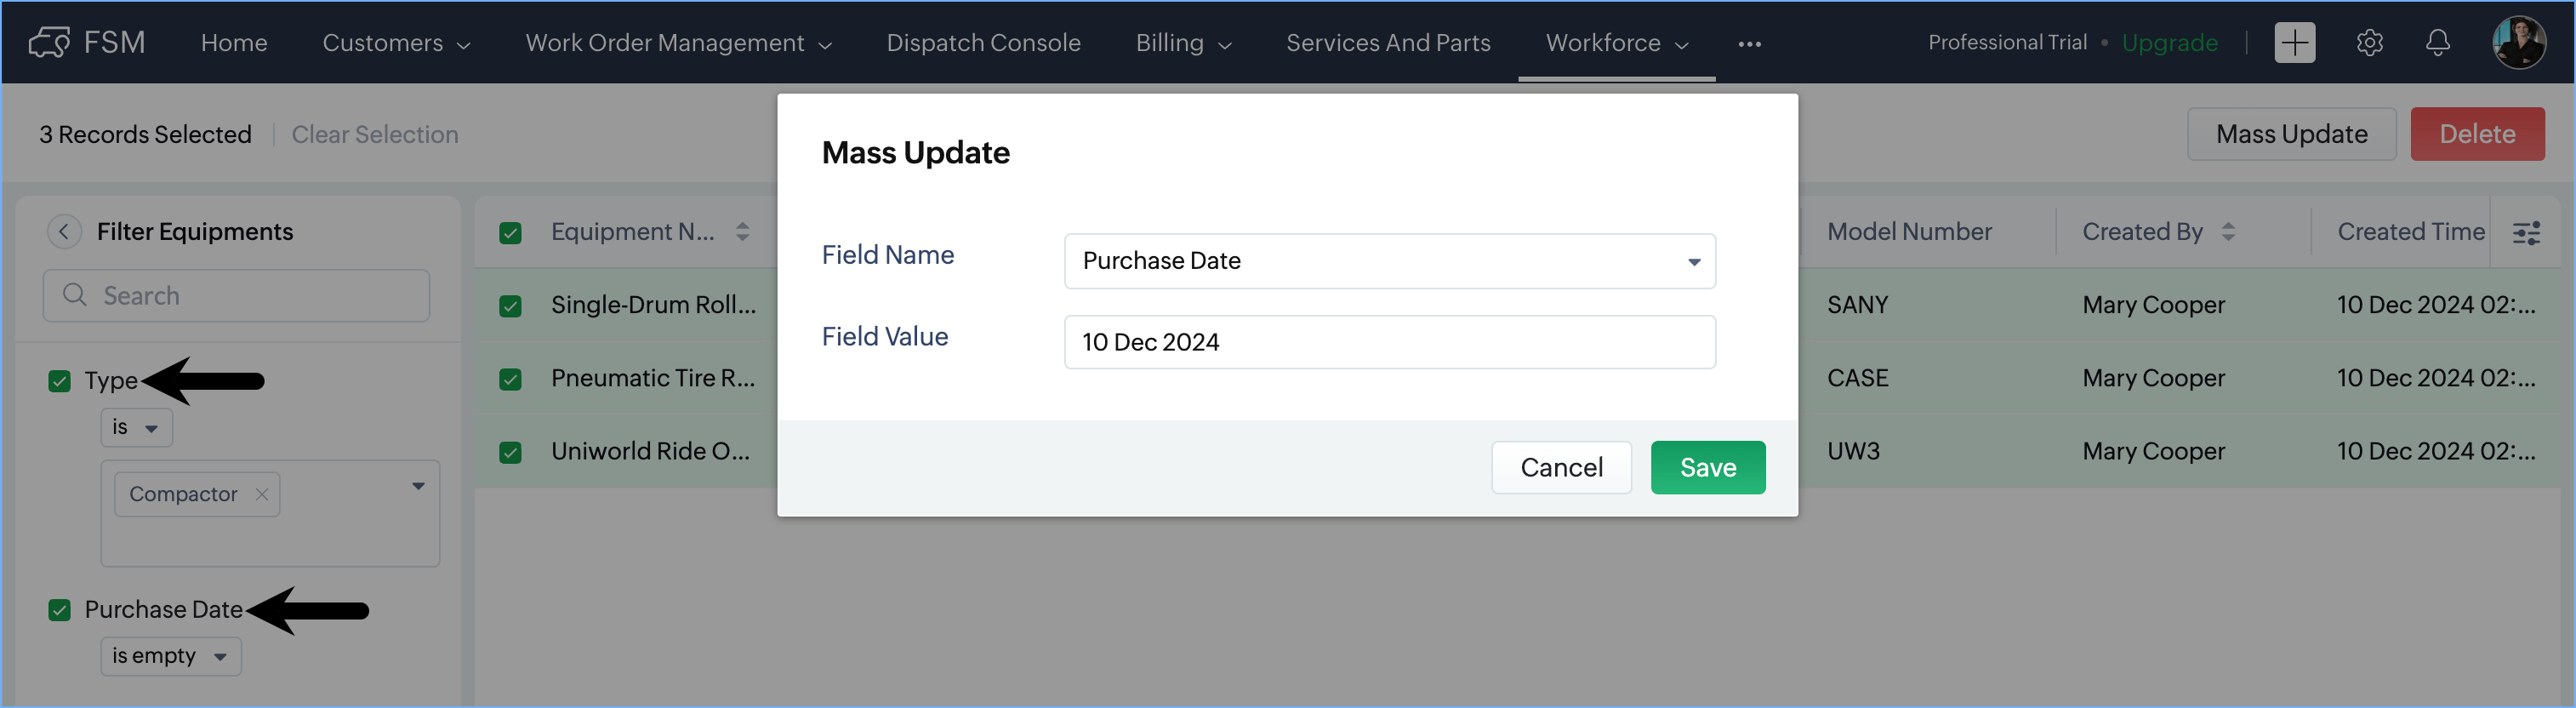This screenshot has width=2576, height=708.
Task: Open the Workforce menu
Action: [x=1615, y=43]
